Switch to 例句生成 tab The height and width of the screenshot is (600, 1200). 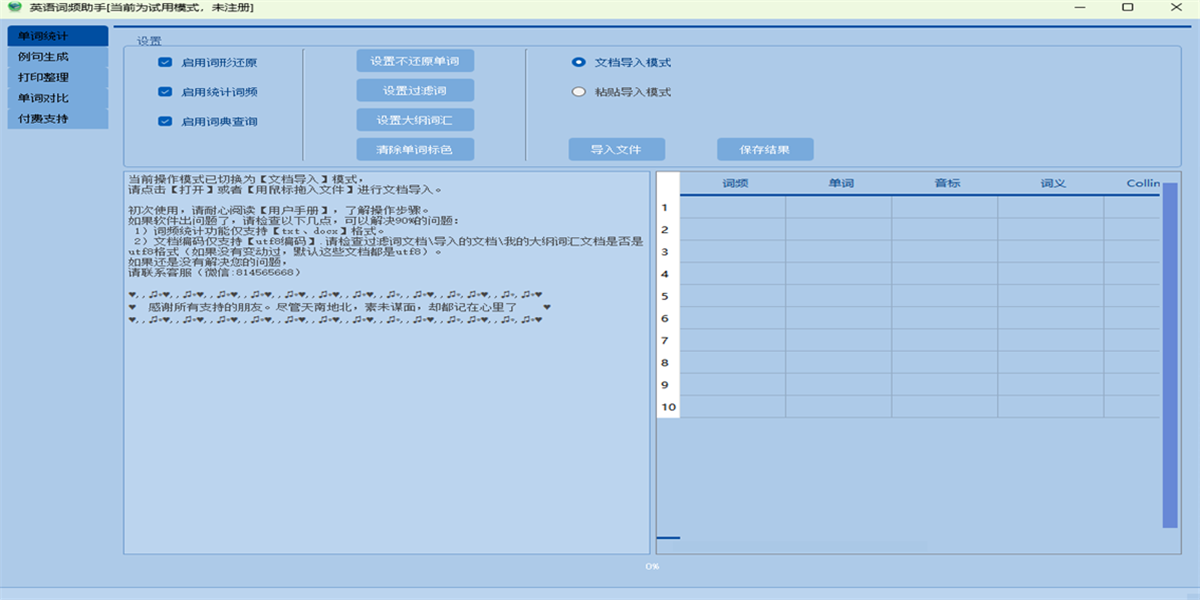57,57
